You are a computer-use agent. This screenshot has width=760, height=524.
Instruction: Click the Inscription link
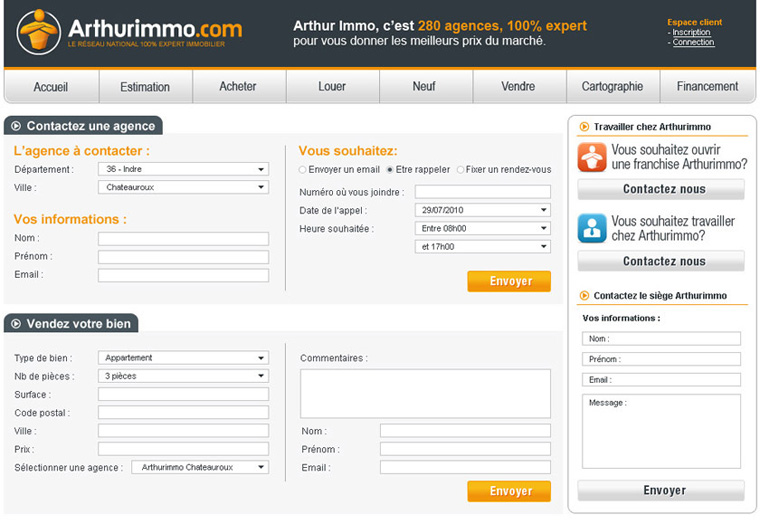[691, 32]
